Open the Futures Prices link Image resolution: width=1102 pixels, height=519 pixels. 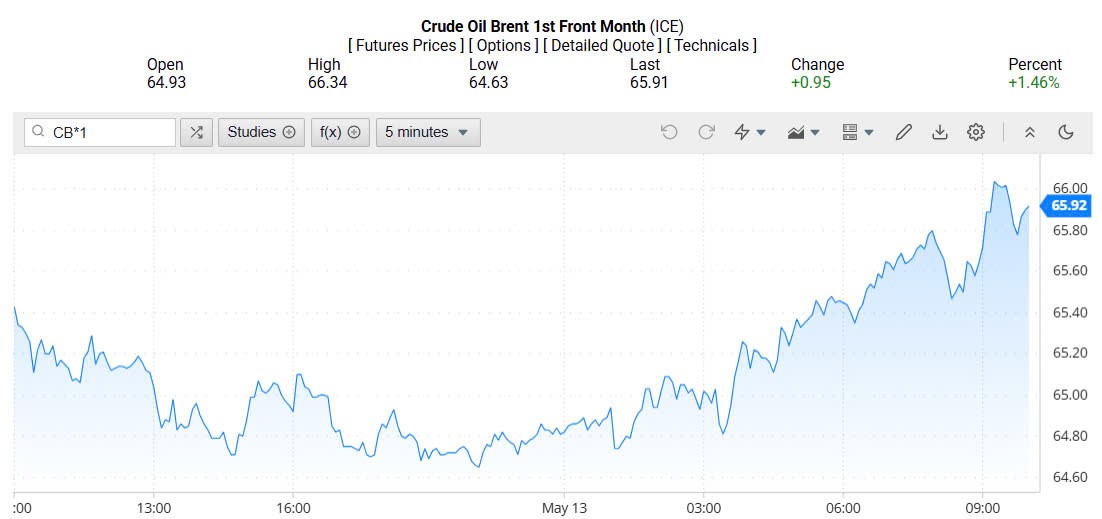406,45
